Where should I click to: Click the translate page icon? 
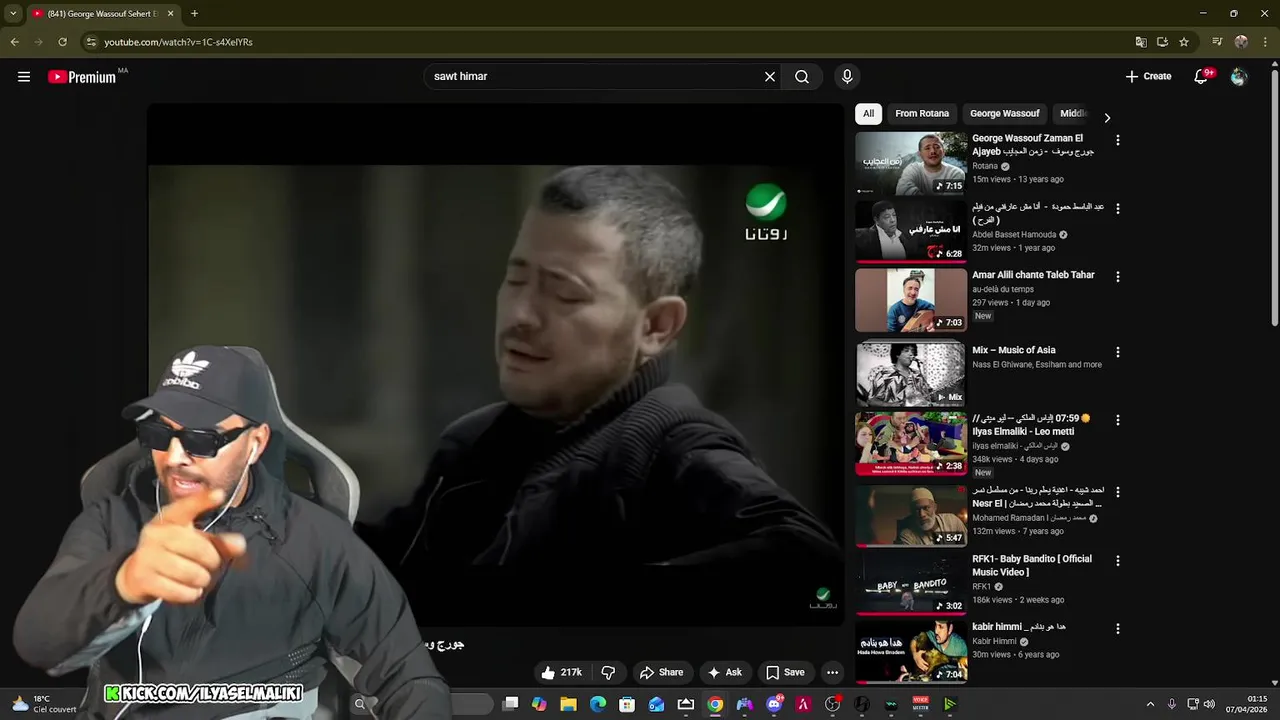(x=1141, y=42)
